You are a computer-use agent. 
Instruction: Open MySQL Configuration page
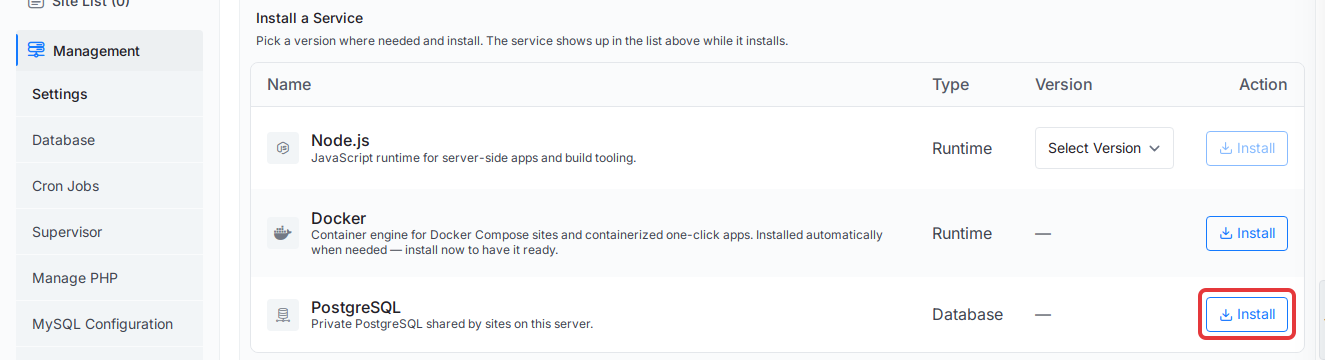point(110,324)
